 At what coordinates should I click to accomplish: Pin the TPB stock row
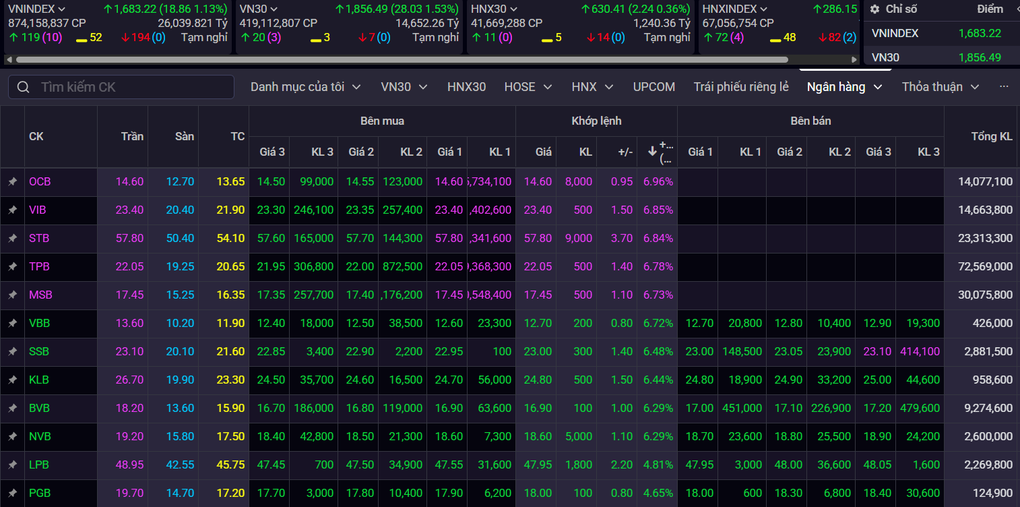pos(12,267)
